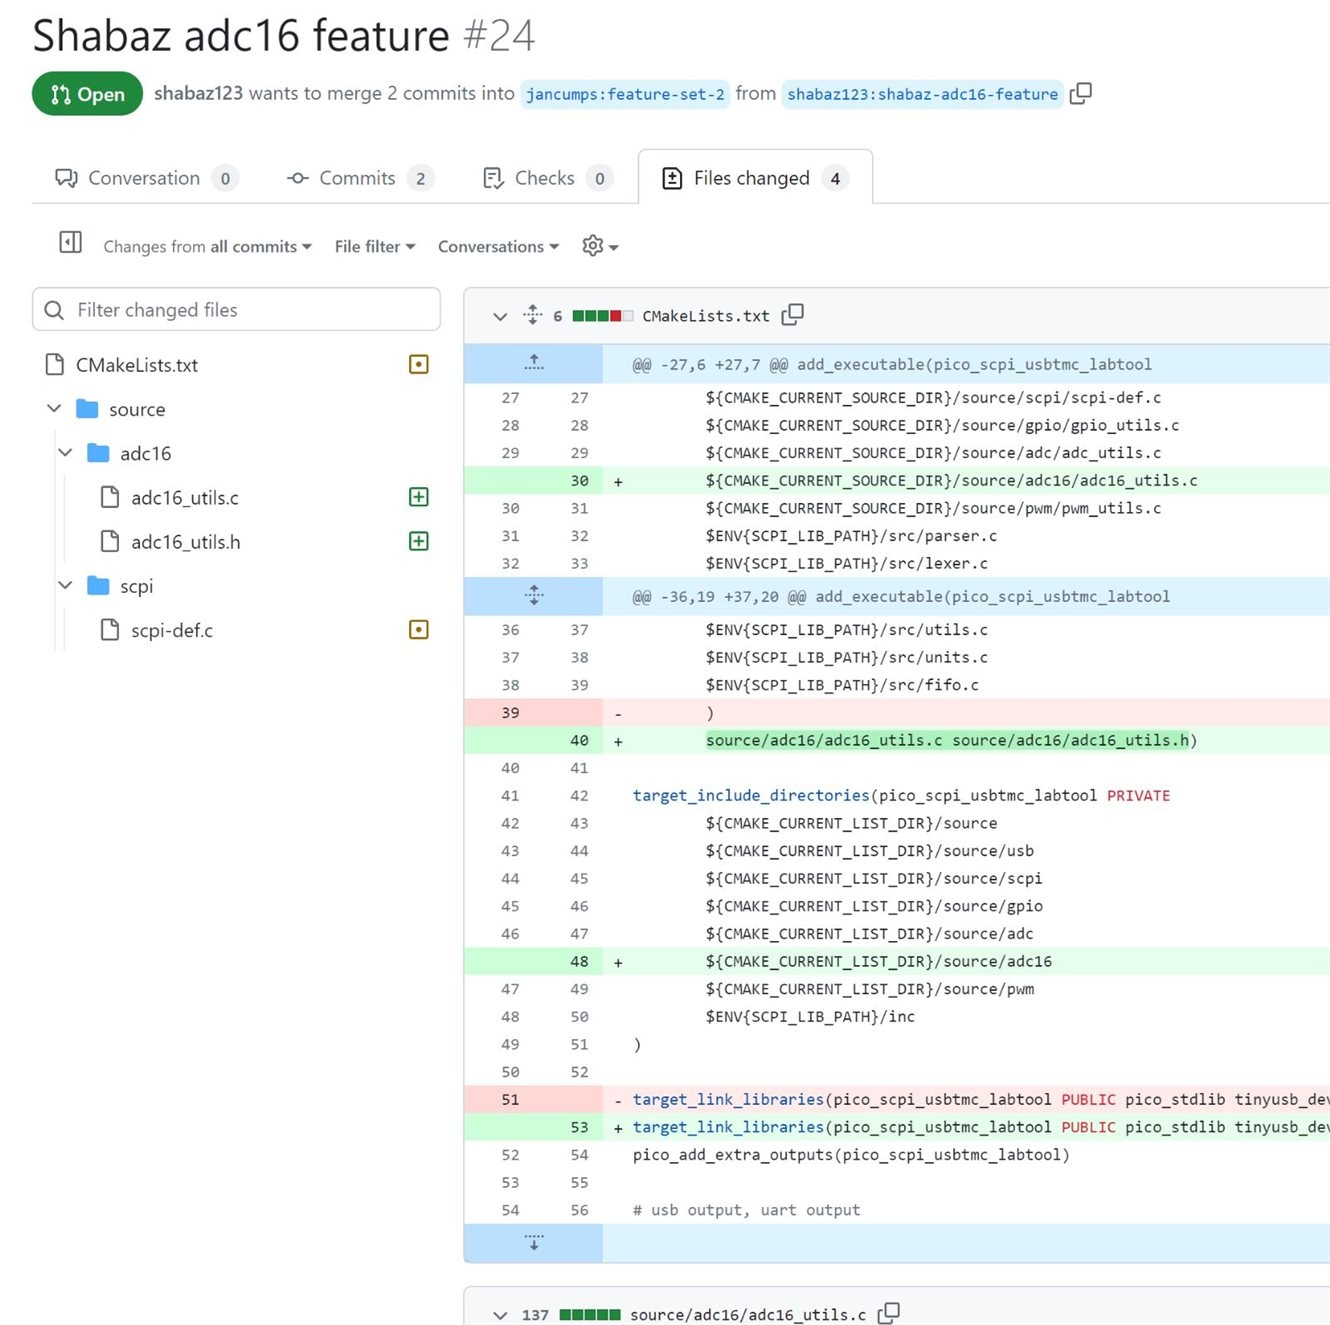
Task: Click adc16 folder icon in tree
Action: 98,453
